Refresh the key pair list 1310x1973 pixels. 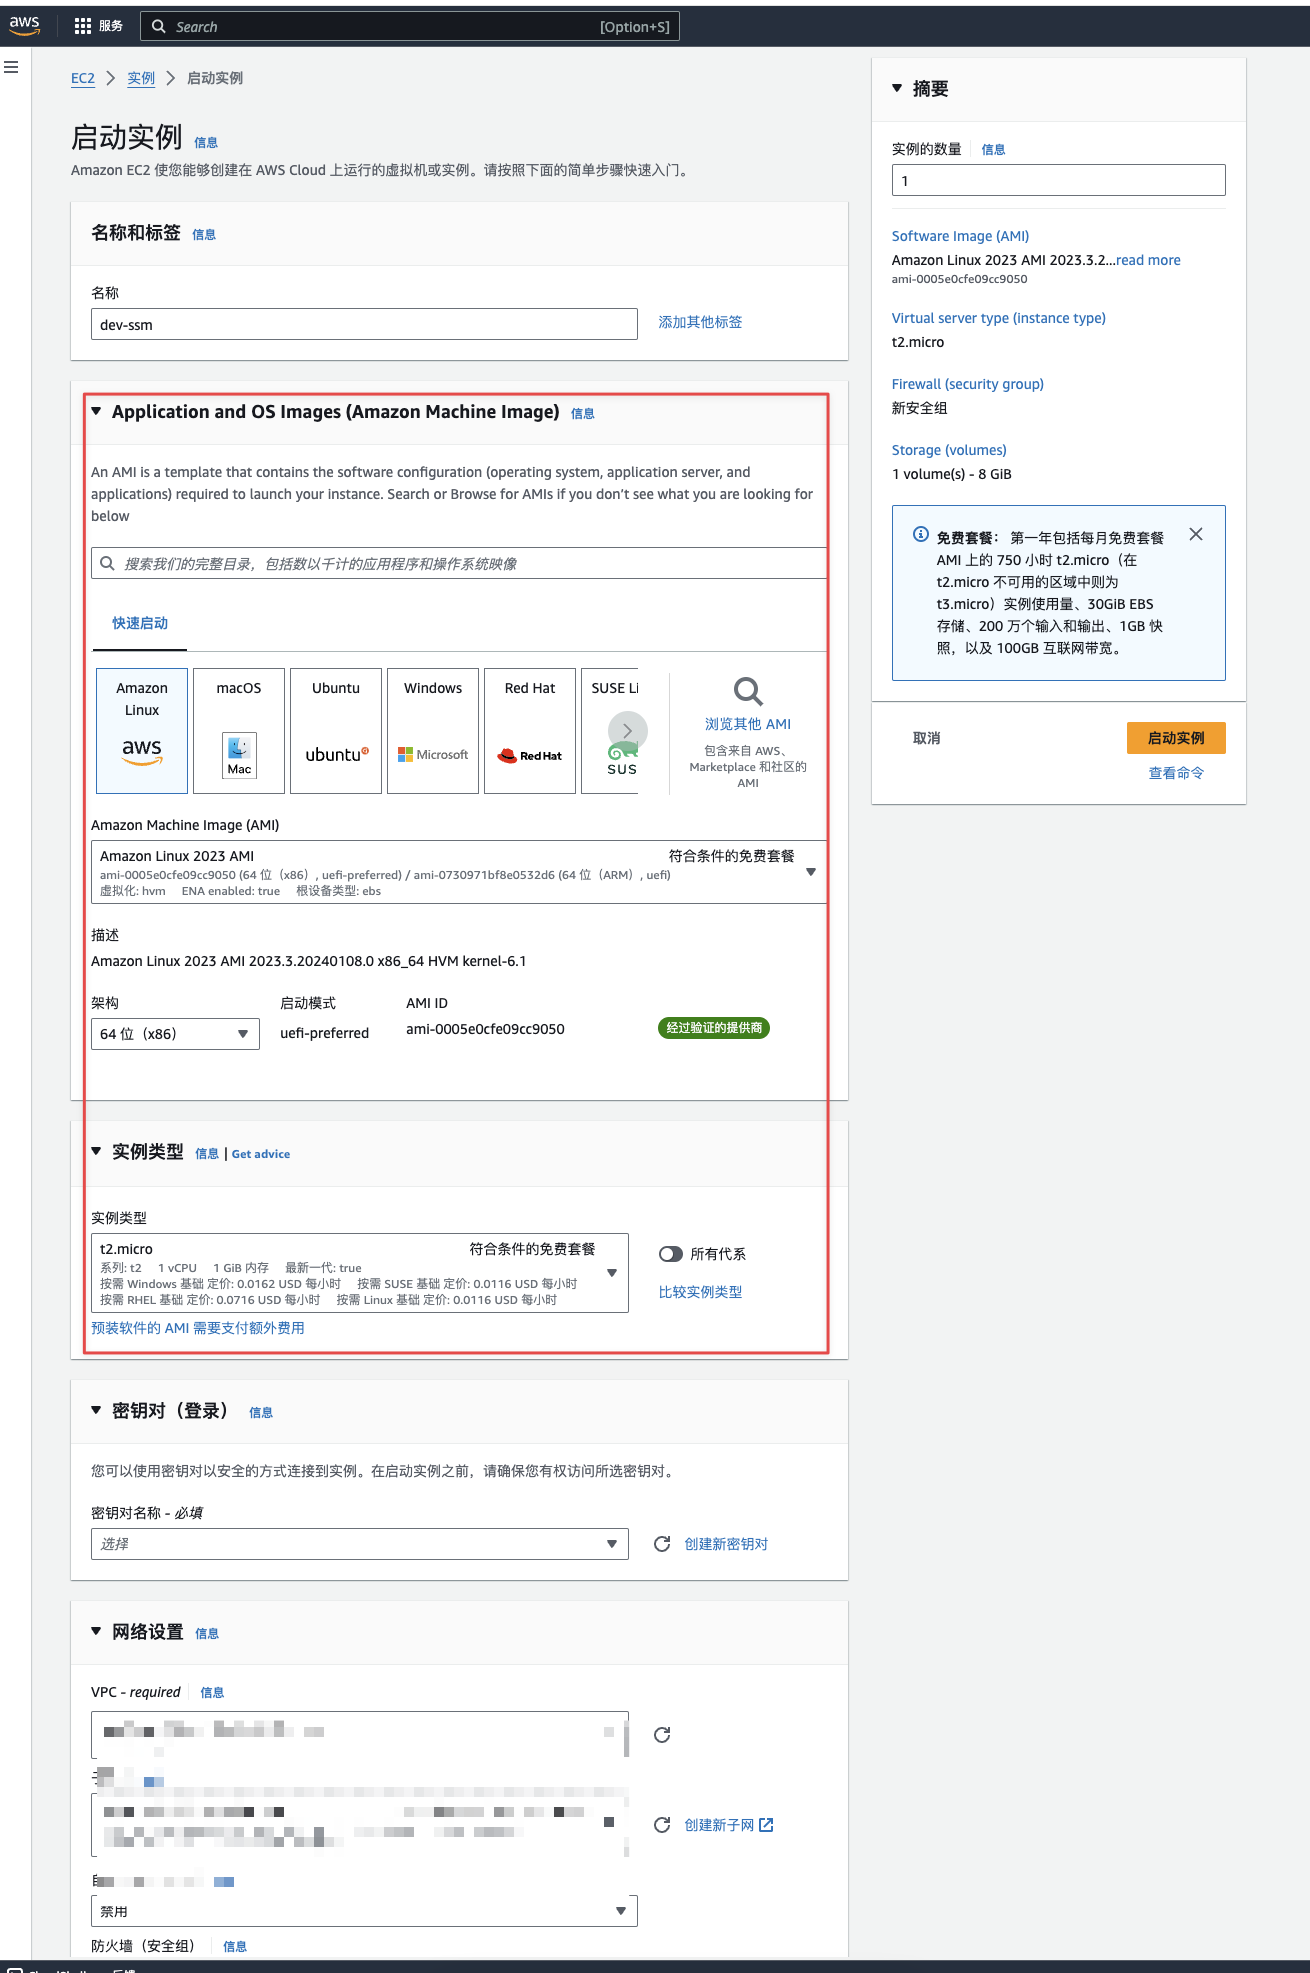[662, 1544]
